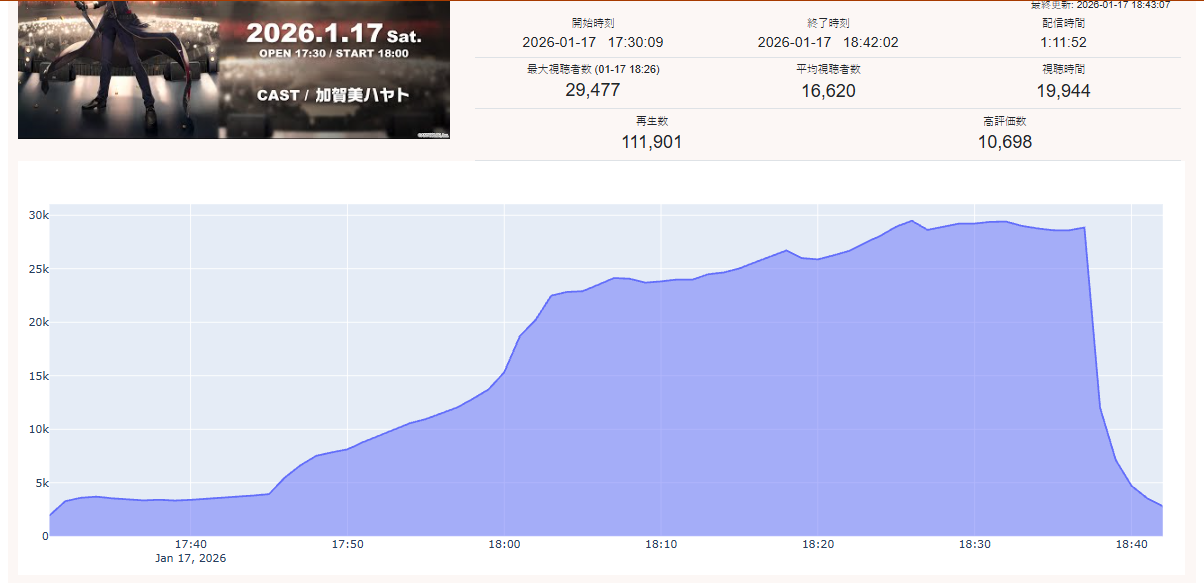
Task: Click the 高評価数 label
Action: (1004, 121)
